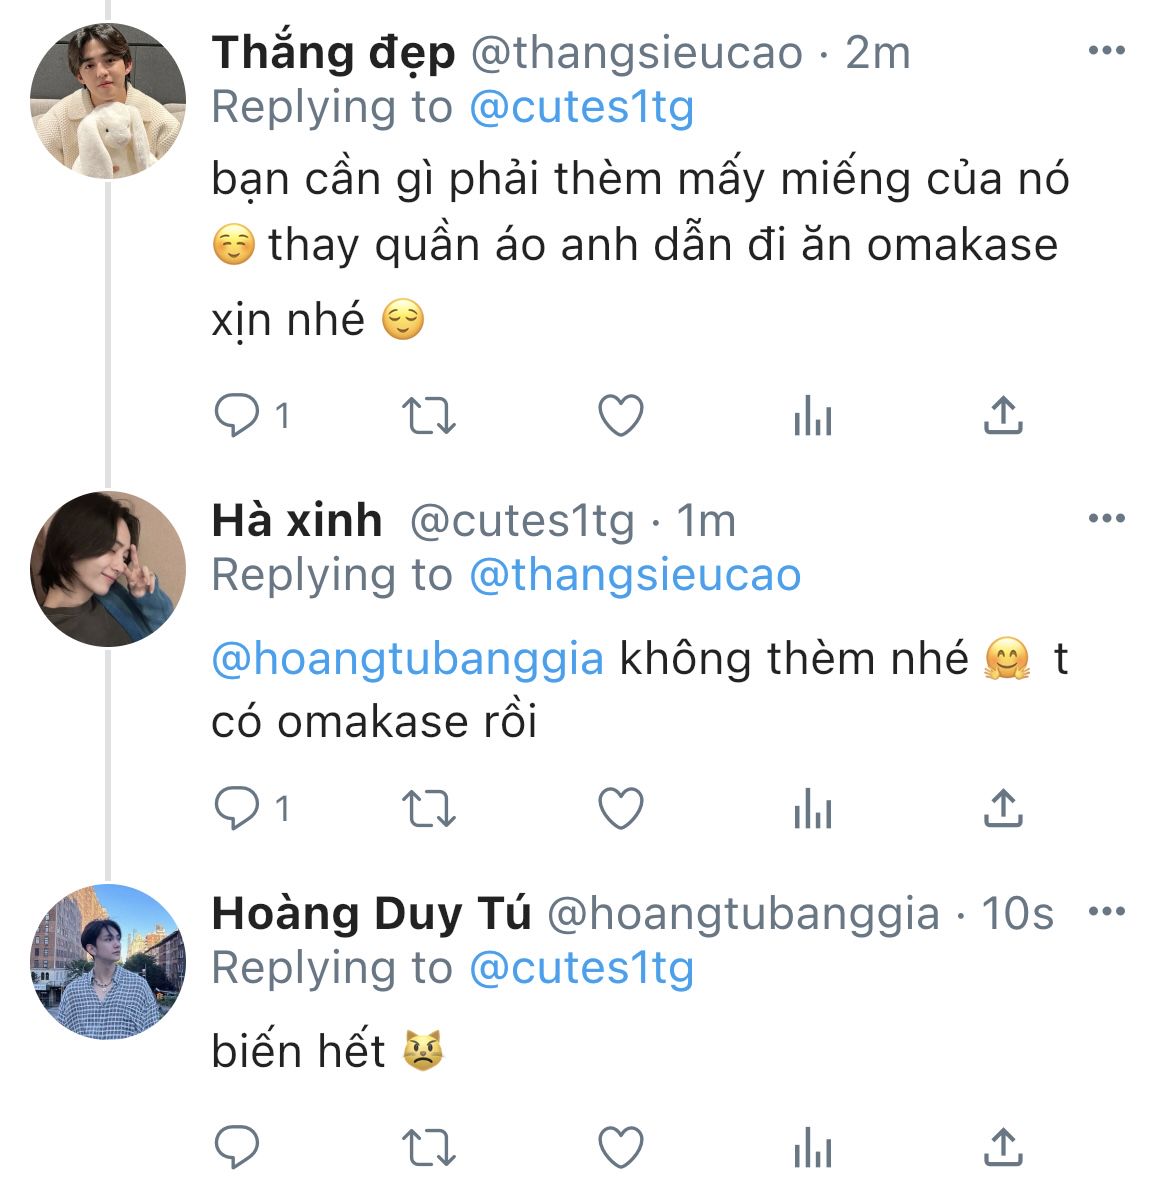
Task: Open Hà xinh's profile picture
Action: (x=108, y=569)
